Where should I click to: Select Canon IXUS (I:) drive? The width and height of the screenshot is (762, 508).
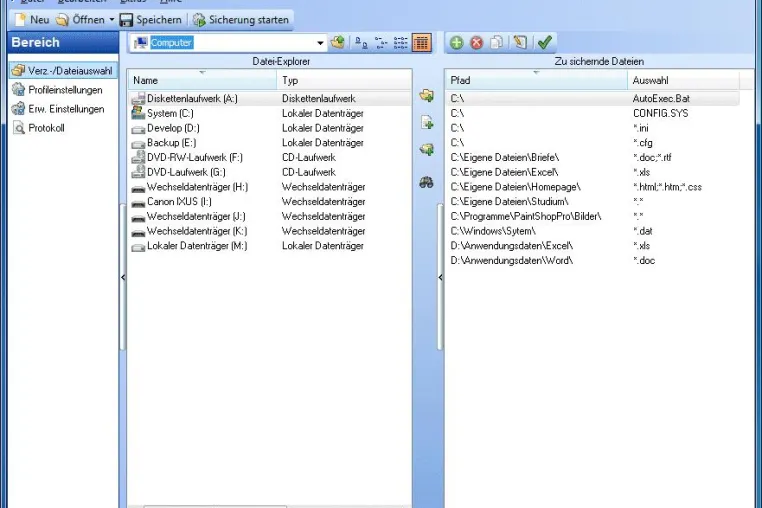270,202
